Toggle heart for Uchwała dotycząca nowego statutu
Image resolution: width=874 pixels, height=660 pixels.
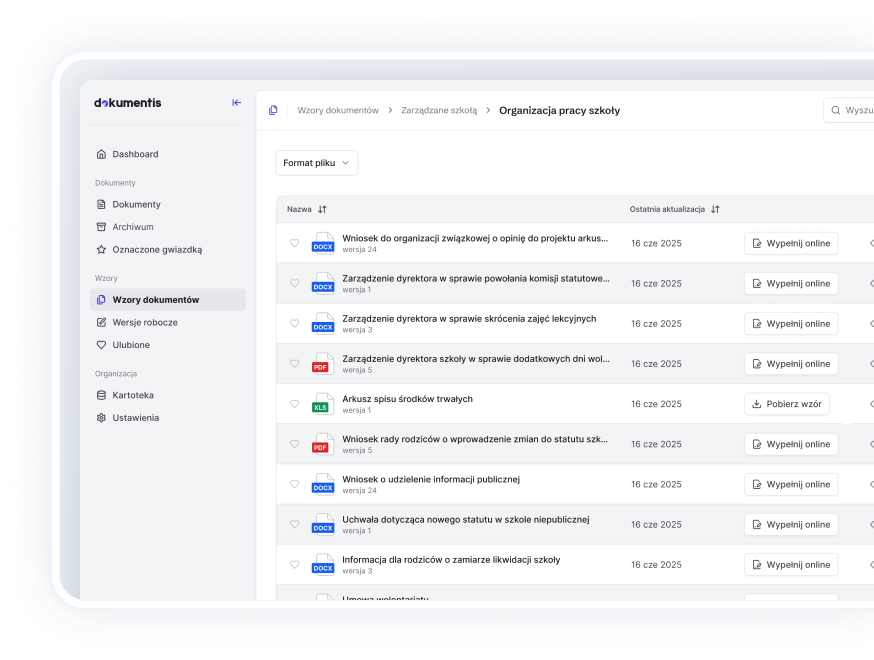tap(294, 524)
